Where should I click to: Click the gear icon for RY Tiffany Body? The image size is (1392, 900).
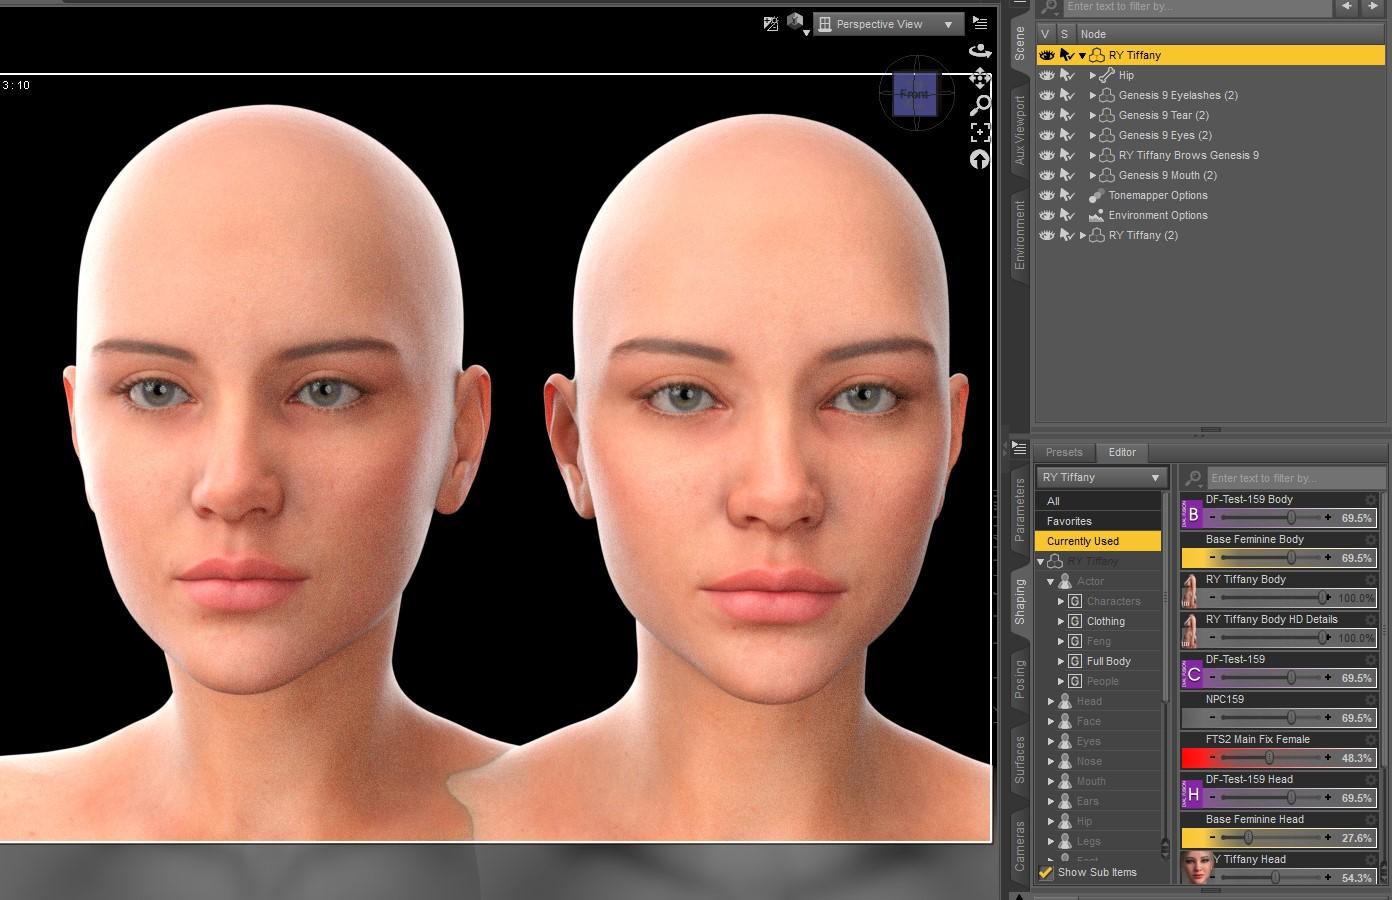[1371, 579]
